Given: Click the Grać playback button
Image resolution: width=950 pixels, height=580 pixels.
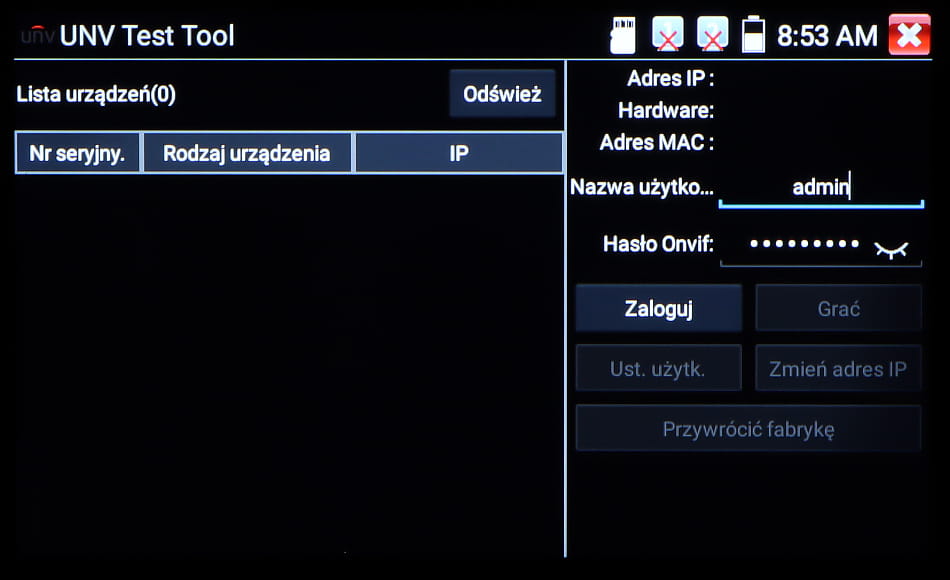Looking at the screenshot, I should click(838, 308).
